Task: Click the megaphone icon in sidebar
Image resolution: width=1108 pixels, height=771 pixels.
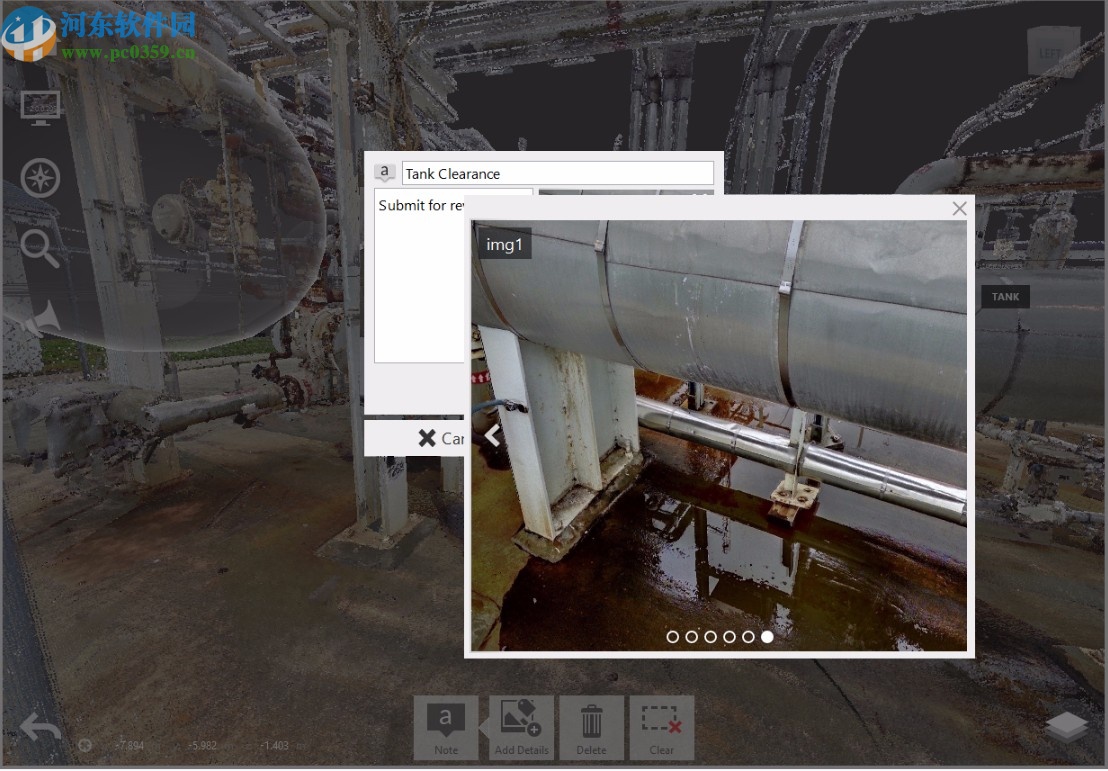Action: [39, 312]
